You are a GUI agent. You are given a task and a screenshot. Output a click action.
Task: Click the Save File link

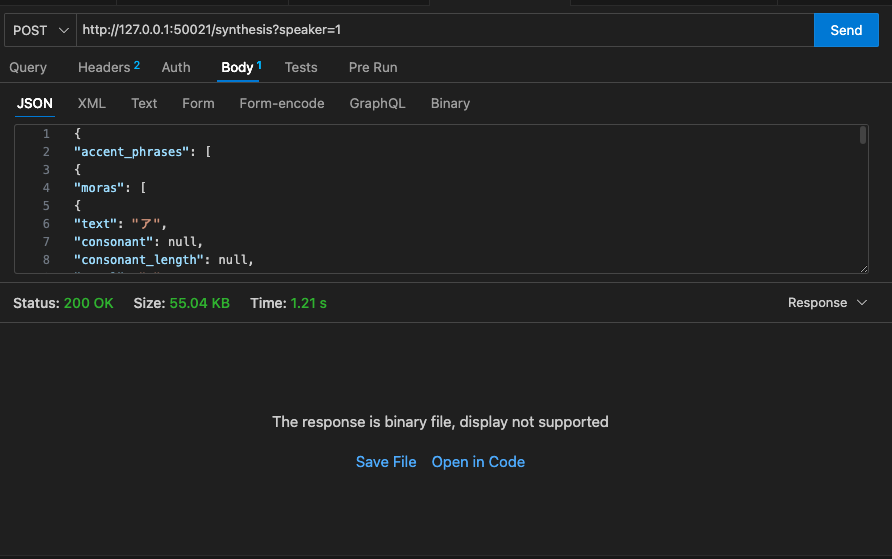coord(386,462)
